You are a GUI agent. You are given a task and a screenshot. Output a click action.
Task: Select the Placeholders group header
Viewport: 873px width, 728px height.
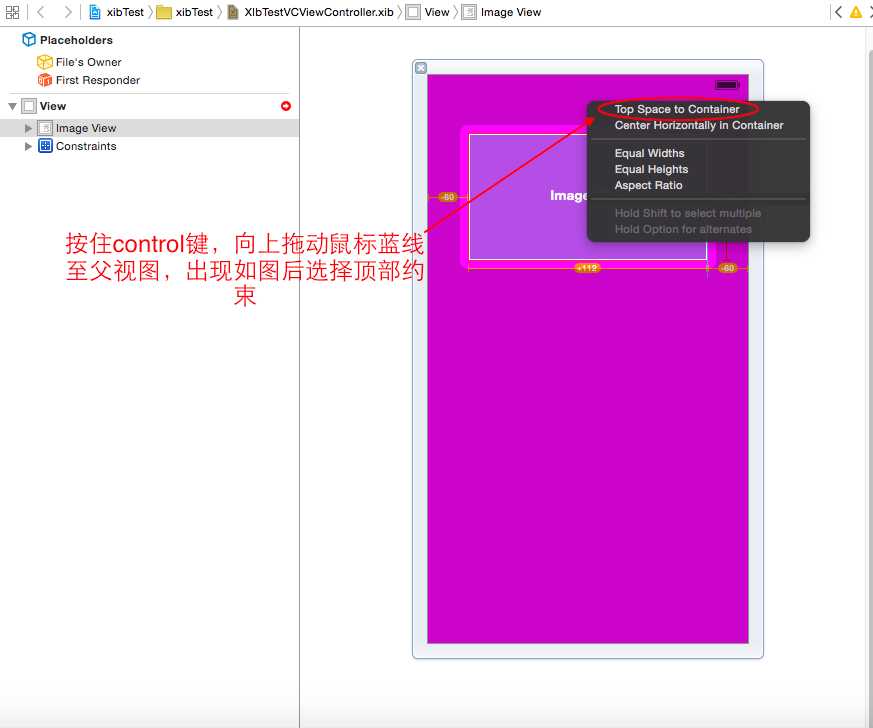[x=76, y=40]
